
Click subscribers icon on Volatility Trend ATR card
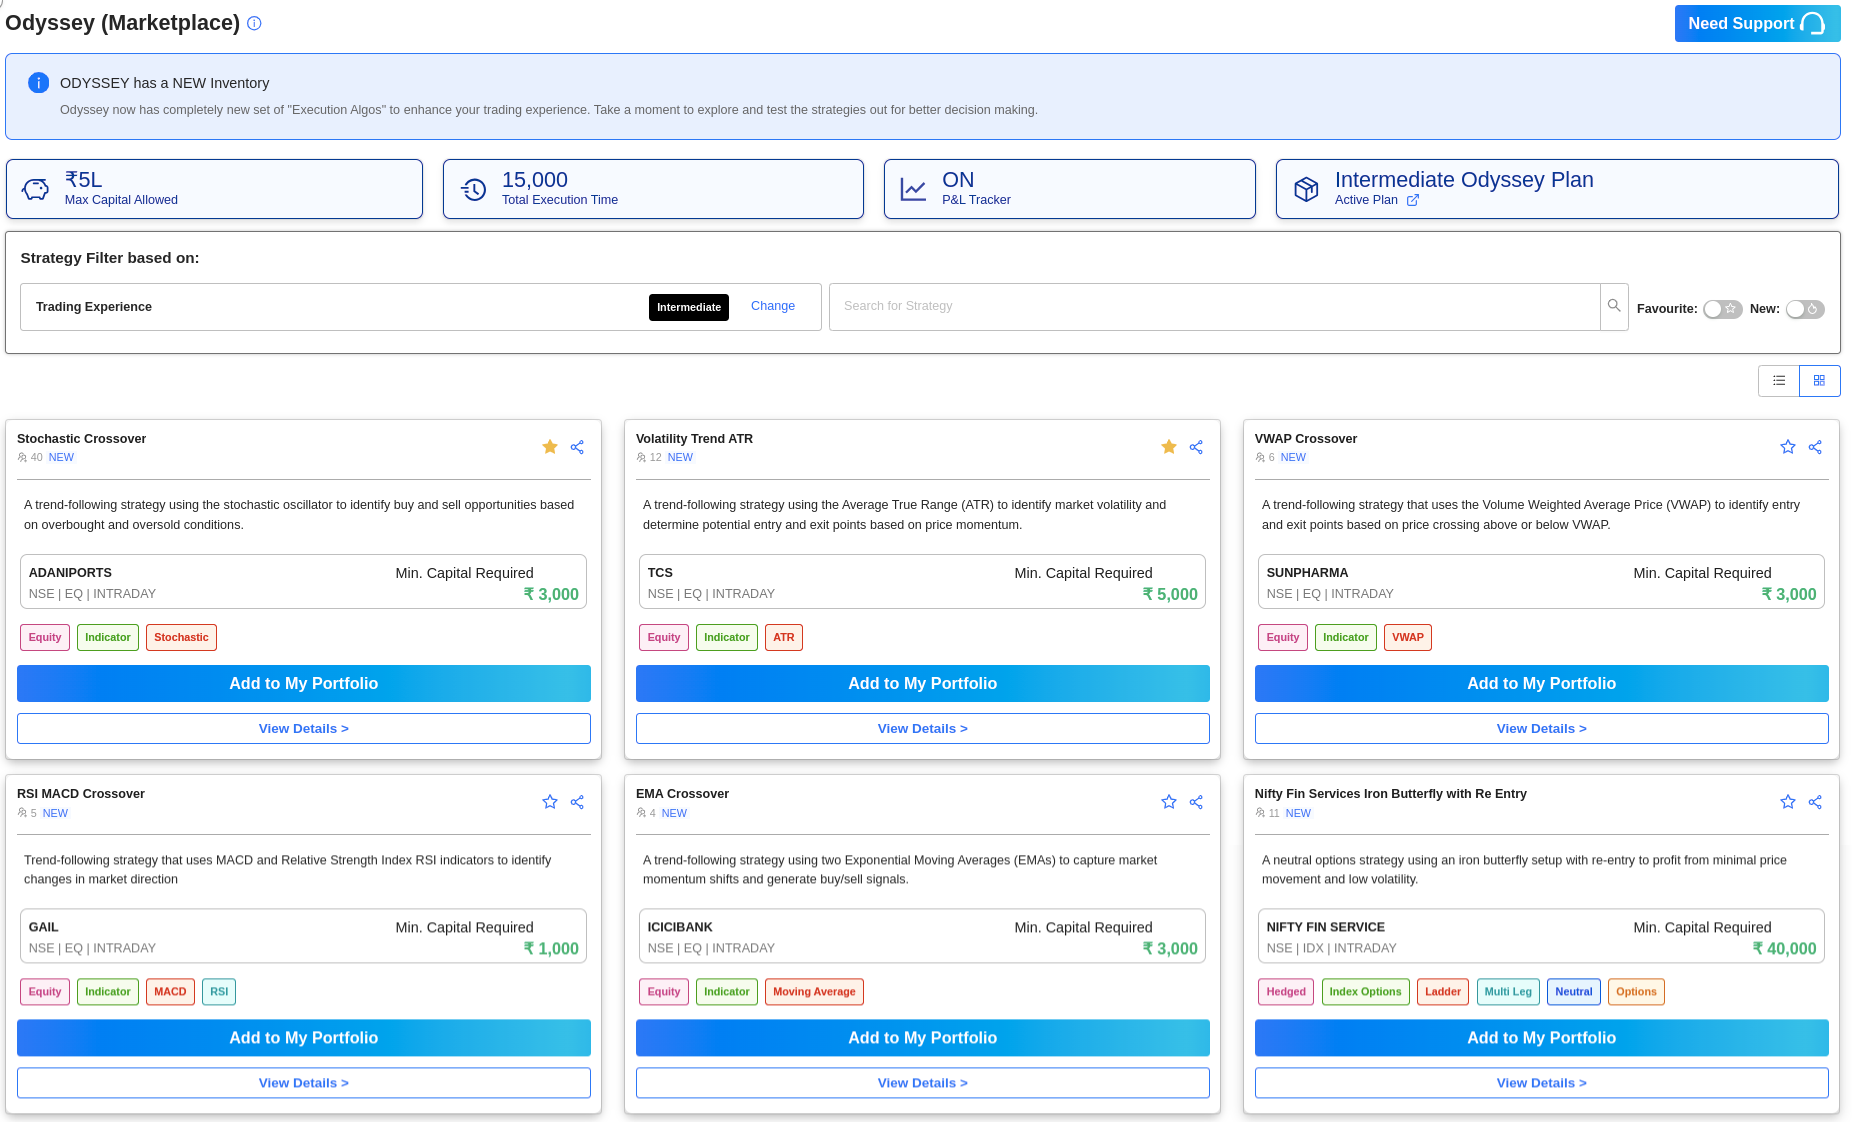coord(641,458)
